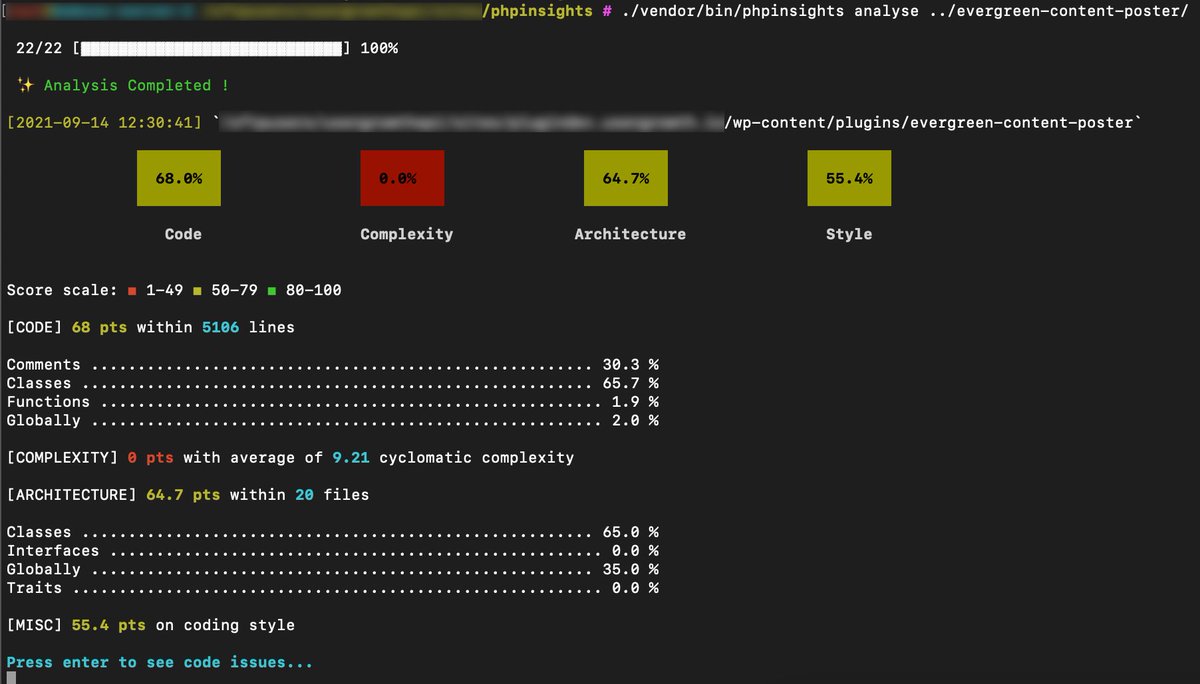Click the red '0 pts' complexity score
The width and height of the screenshot is (1200, 684).
click(x=150, y=458)
